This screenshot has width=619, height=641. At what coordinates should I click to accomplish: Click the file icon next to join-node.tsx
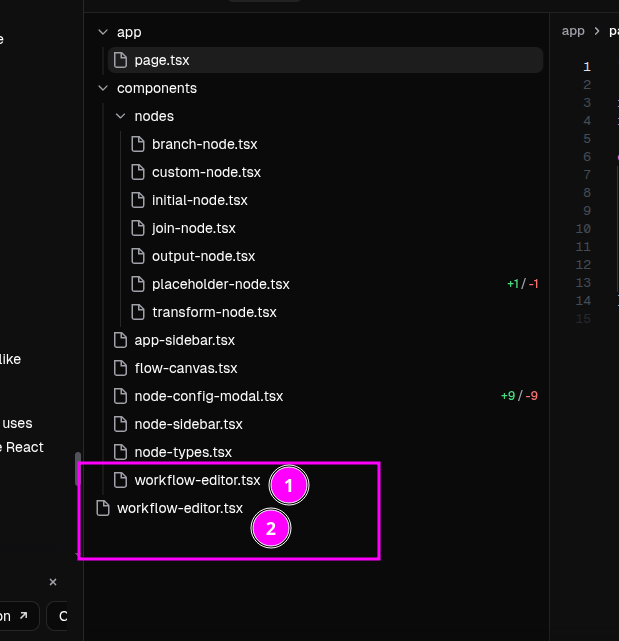pos(138,228)
